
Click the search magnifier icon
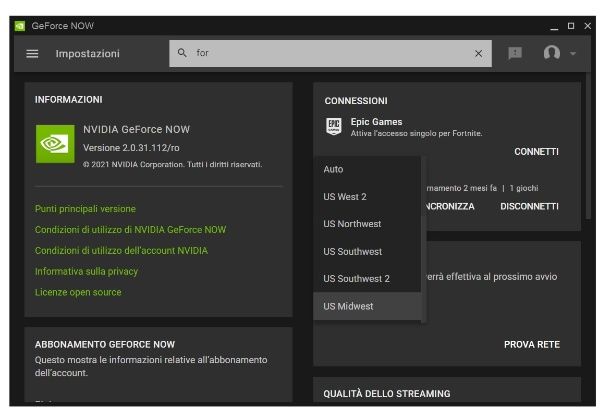(182, 53)
